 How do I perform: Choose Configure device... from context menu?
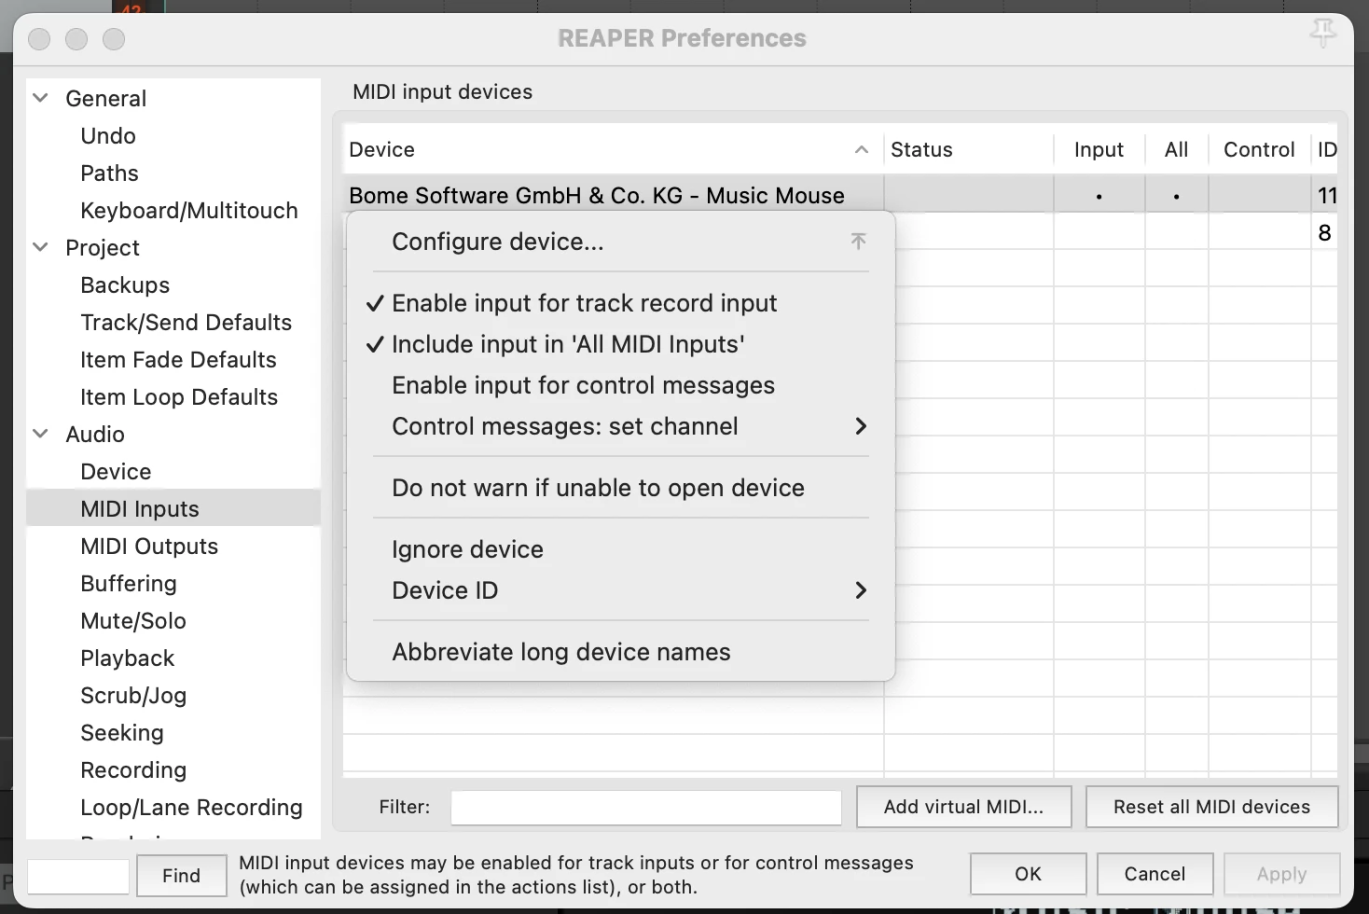[498, 242]
